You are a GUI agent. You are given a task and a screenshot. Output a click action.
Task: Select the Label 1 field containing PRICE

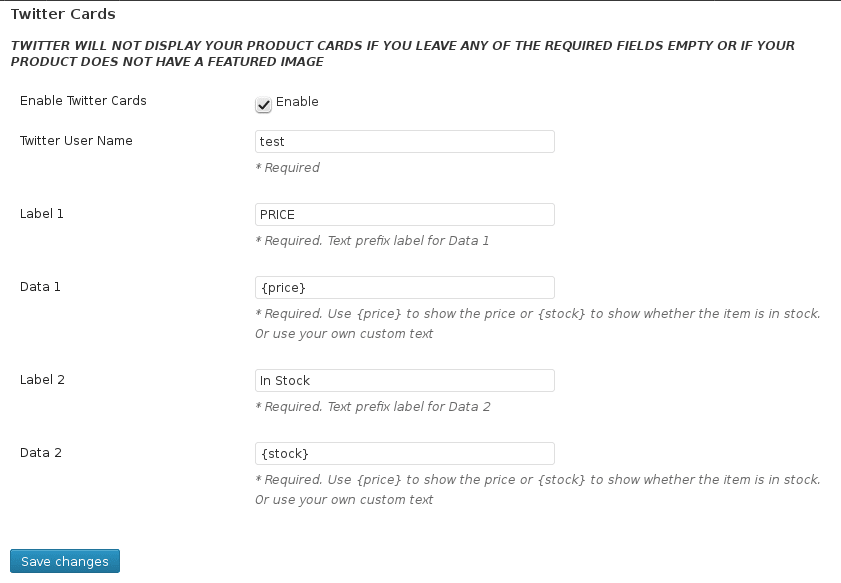click(x=405, y=215)
